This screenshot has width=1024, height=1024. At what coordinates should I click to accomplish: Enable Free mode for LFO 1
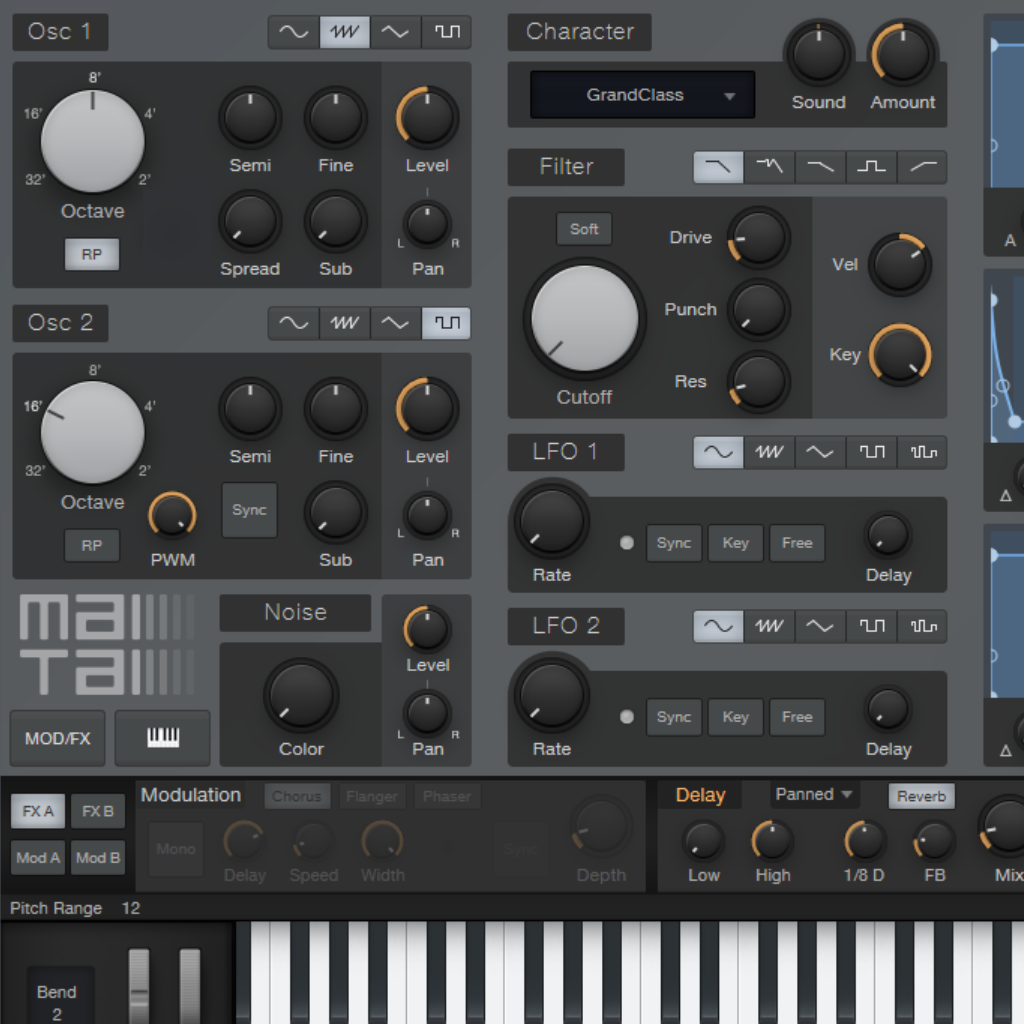[x=797, y=543]
